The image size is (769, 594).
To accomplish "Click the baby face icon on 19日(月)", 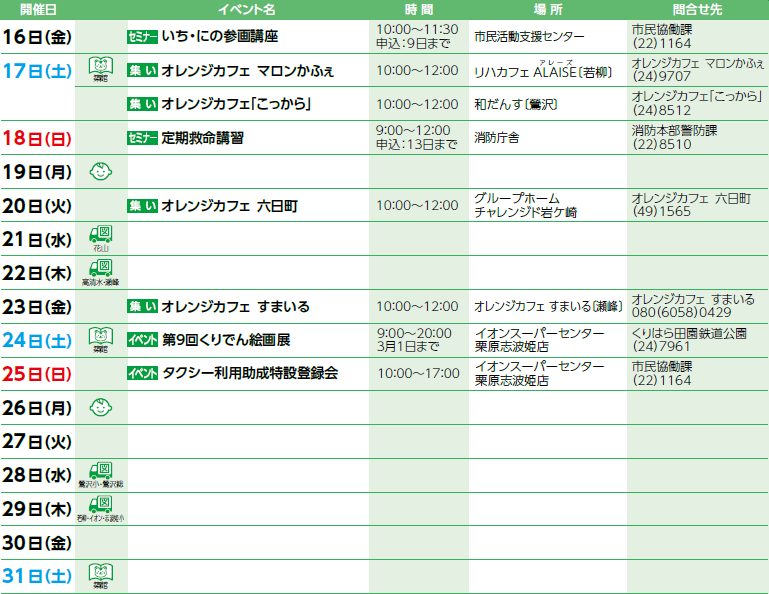I will click(x=101, y=172).
